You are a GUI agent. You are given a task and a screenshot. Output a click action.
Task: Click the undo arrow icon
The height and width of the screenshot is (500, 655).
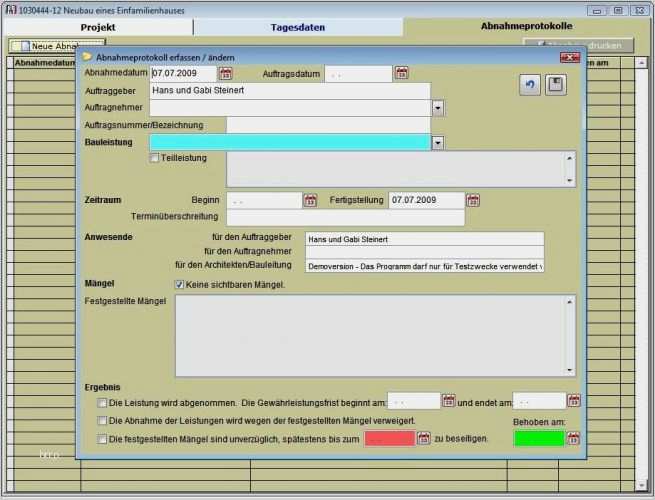point(530,86)
